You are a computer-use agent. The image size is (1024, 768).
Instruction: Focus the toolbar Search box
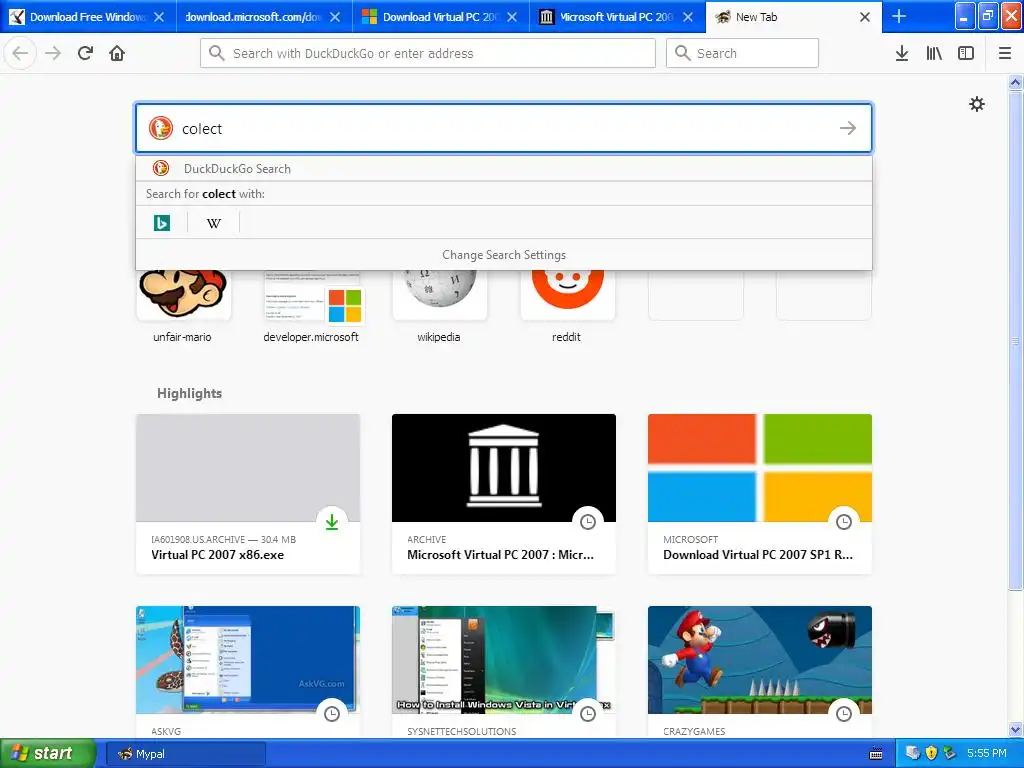click(742, 53)
